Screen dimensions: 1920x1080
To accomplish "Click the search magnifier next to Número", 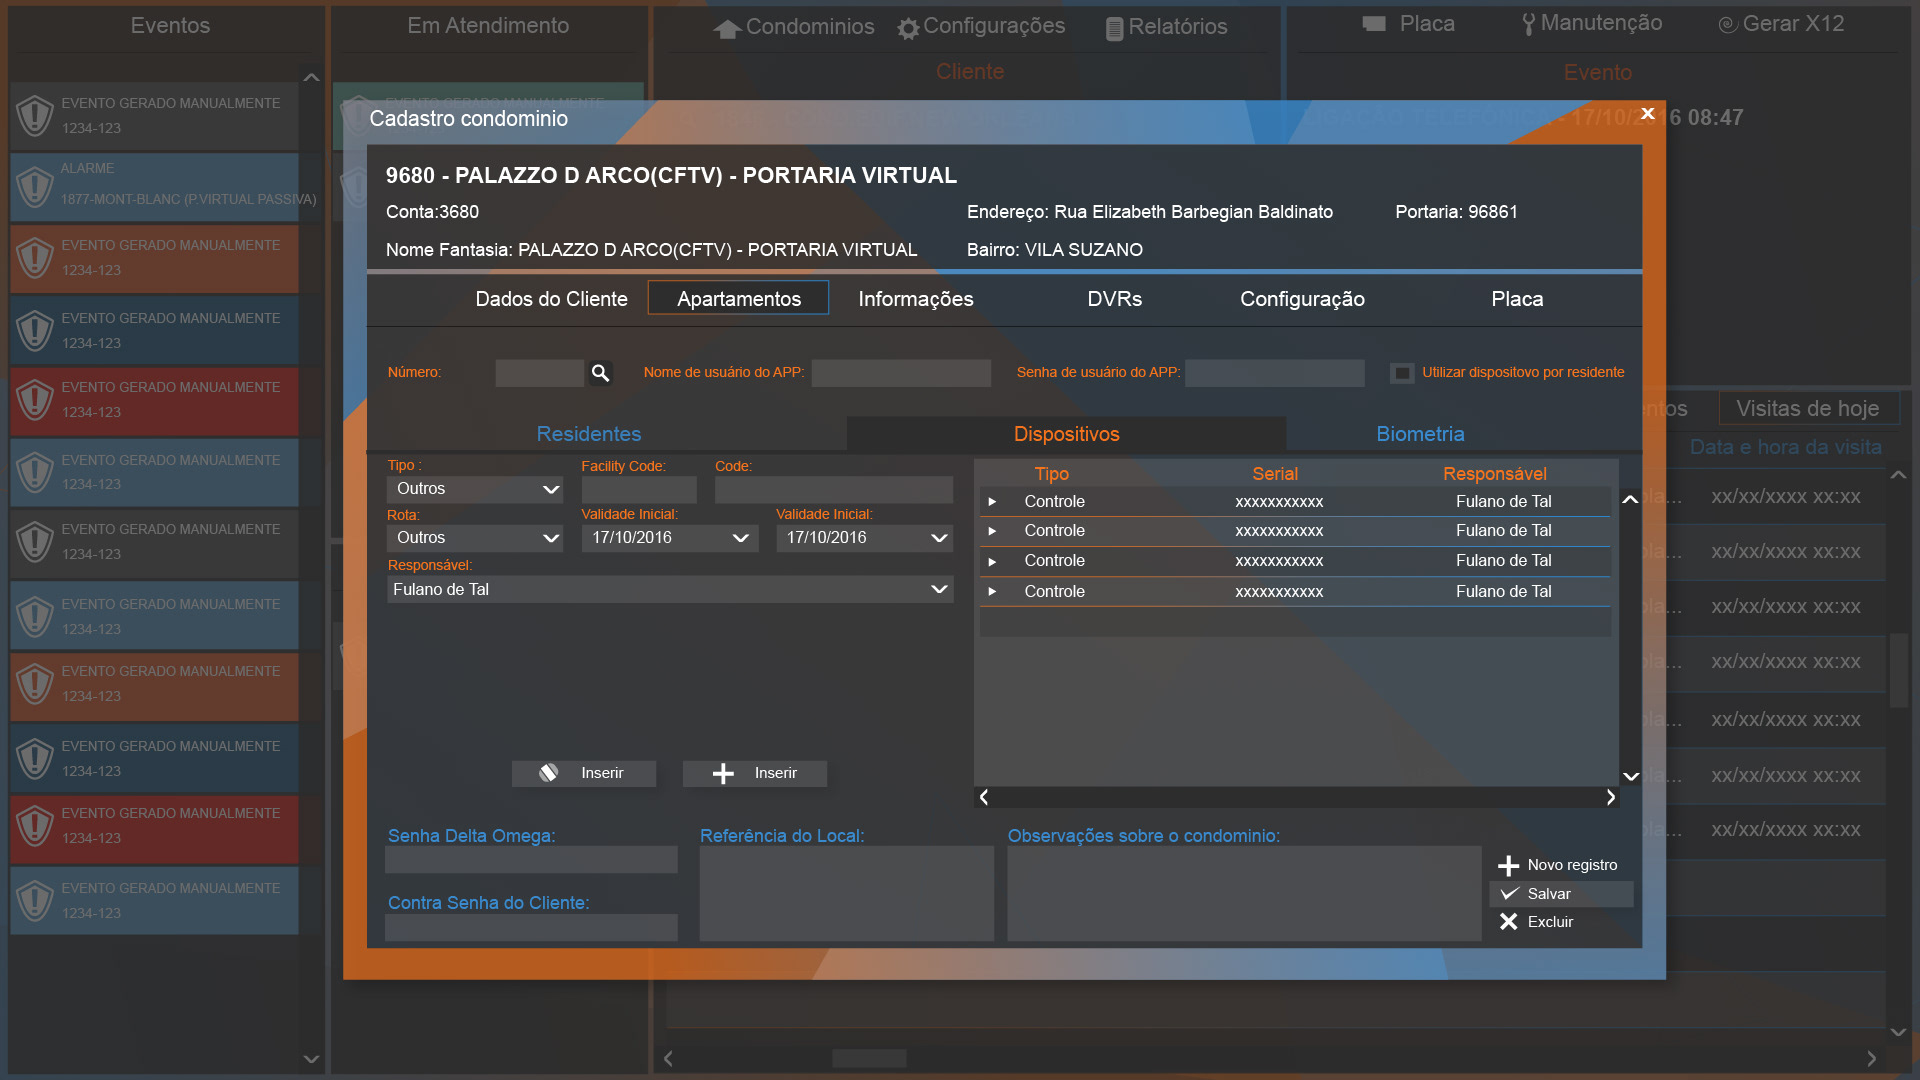I will pos(600,373).
